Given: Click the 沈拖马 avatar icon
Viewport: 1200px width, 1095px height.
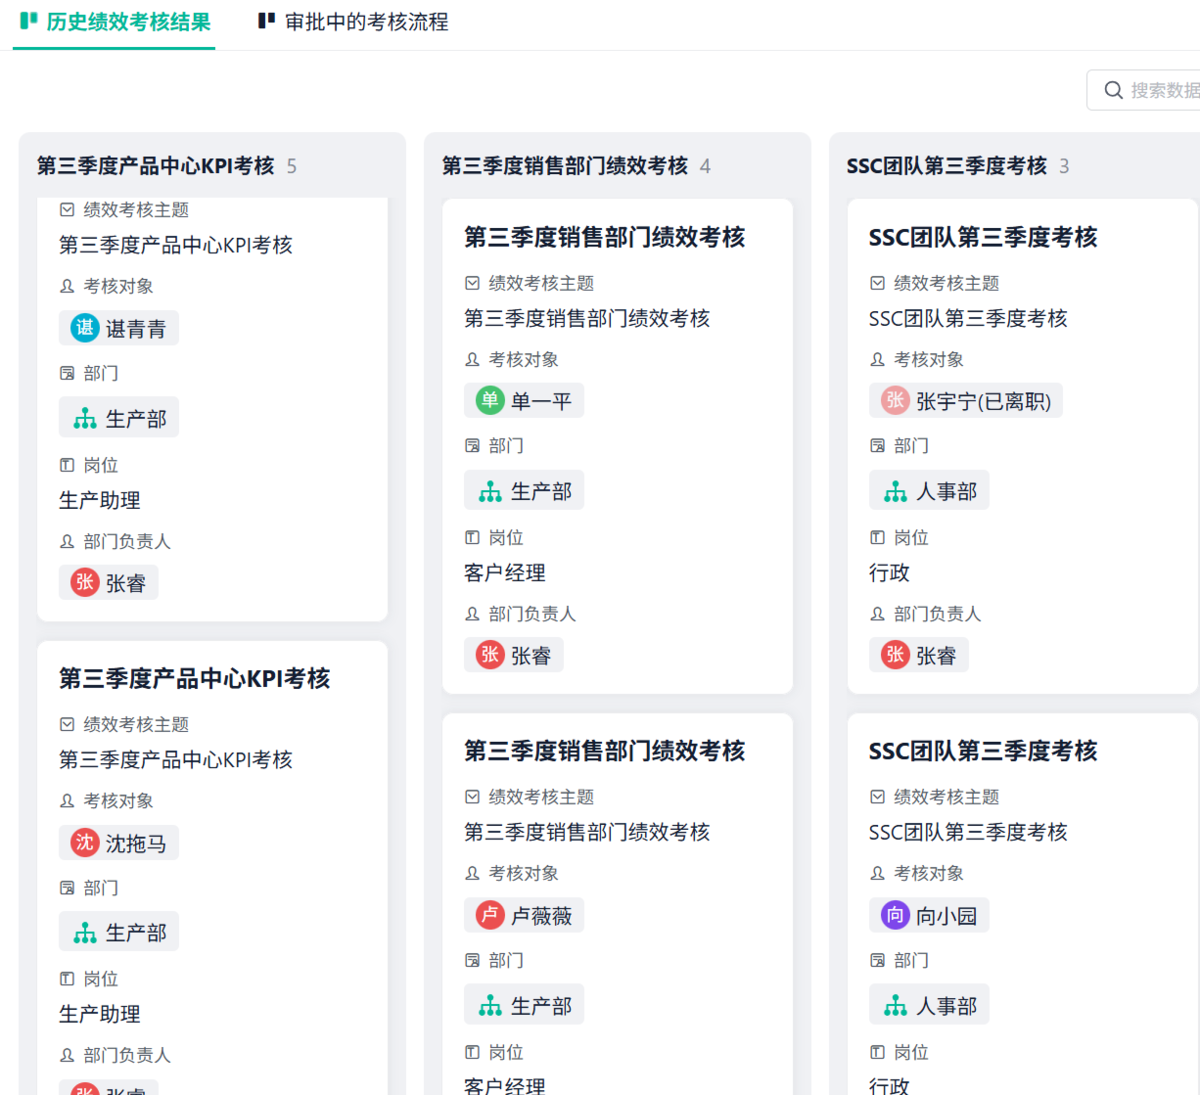Looking at the screenshot, I should tap(85, 843).
